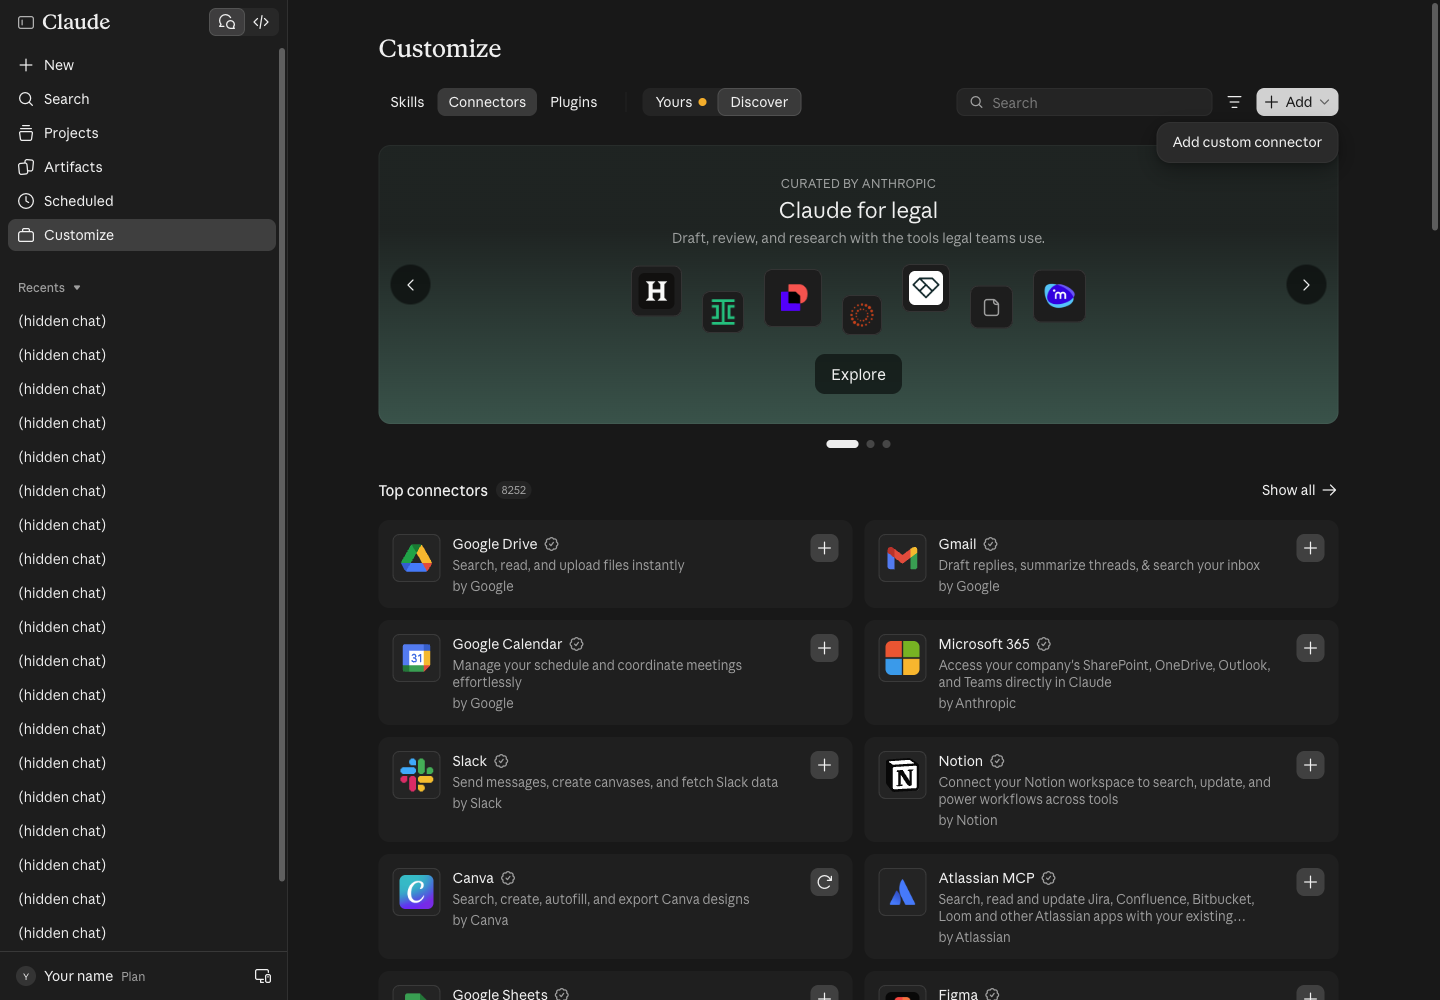Focus the connectors Search field
This screenshot has height=1000, width=1440.
coord(1084,102)
